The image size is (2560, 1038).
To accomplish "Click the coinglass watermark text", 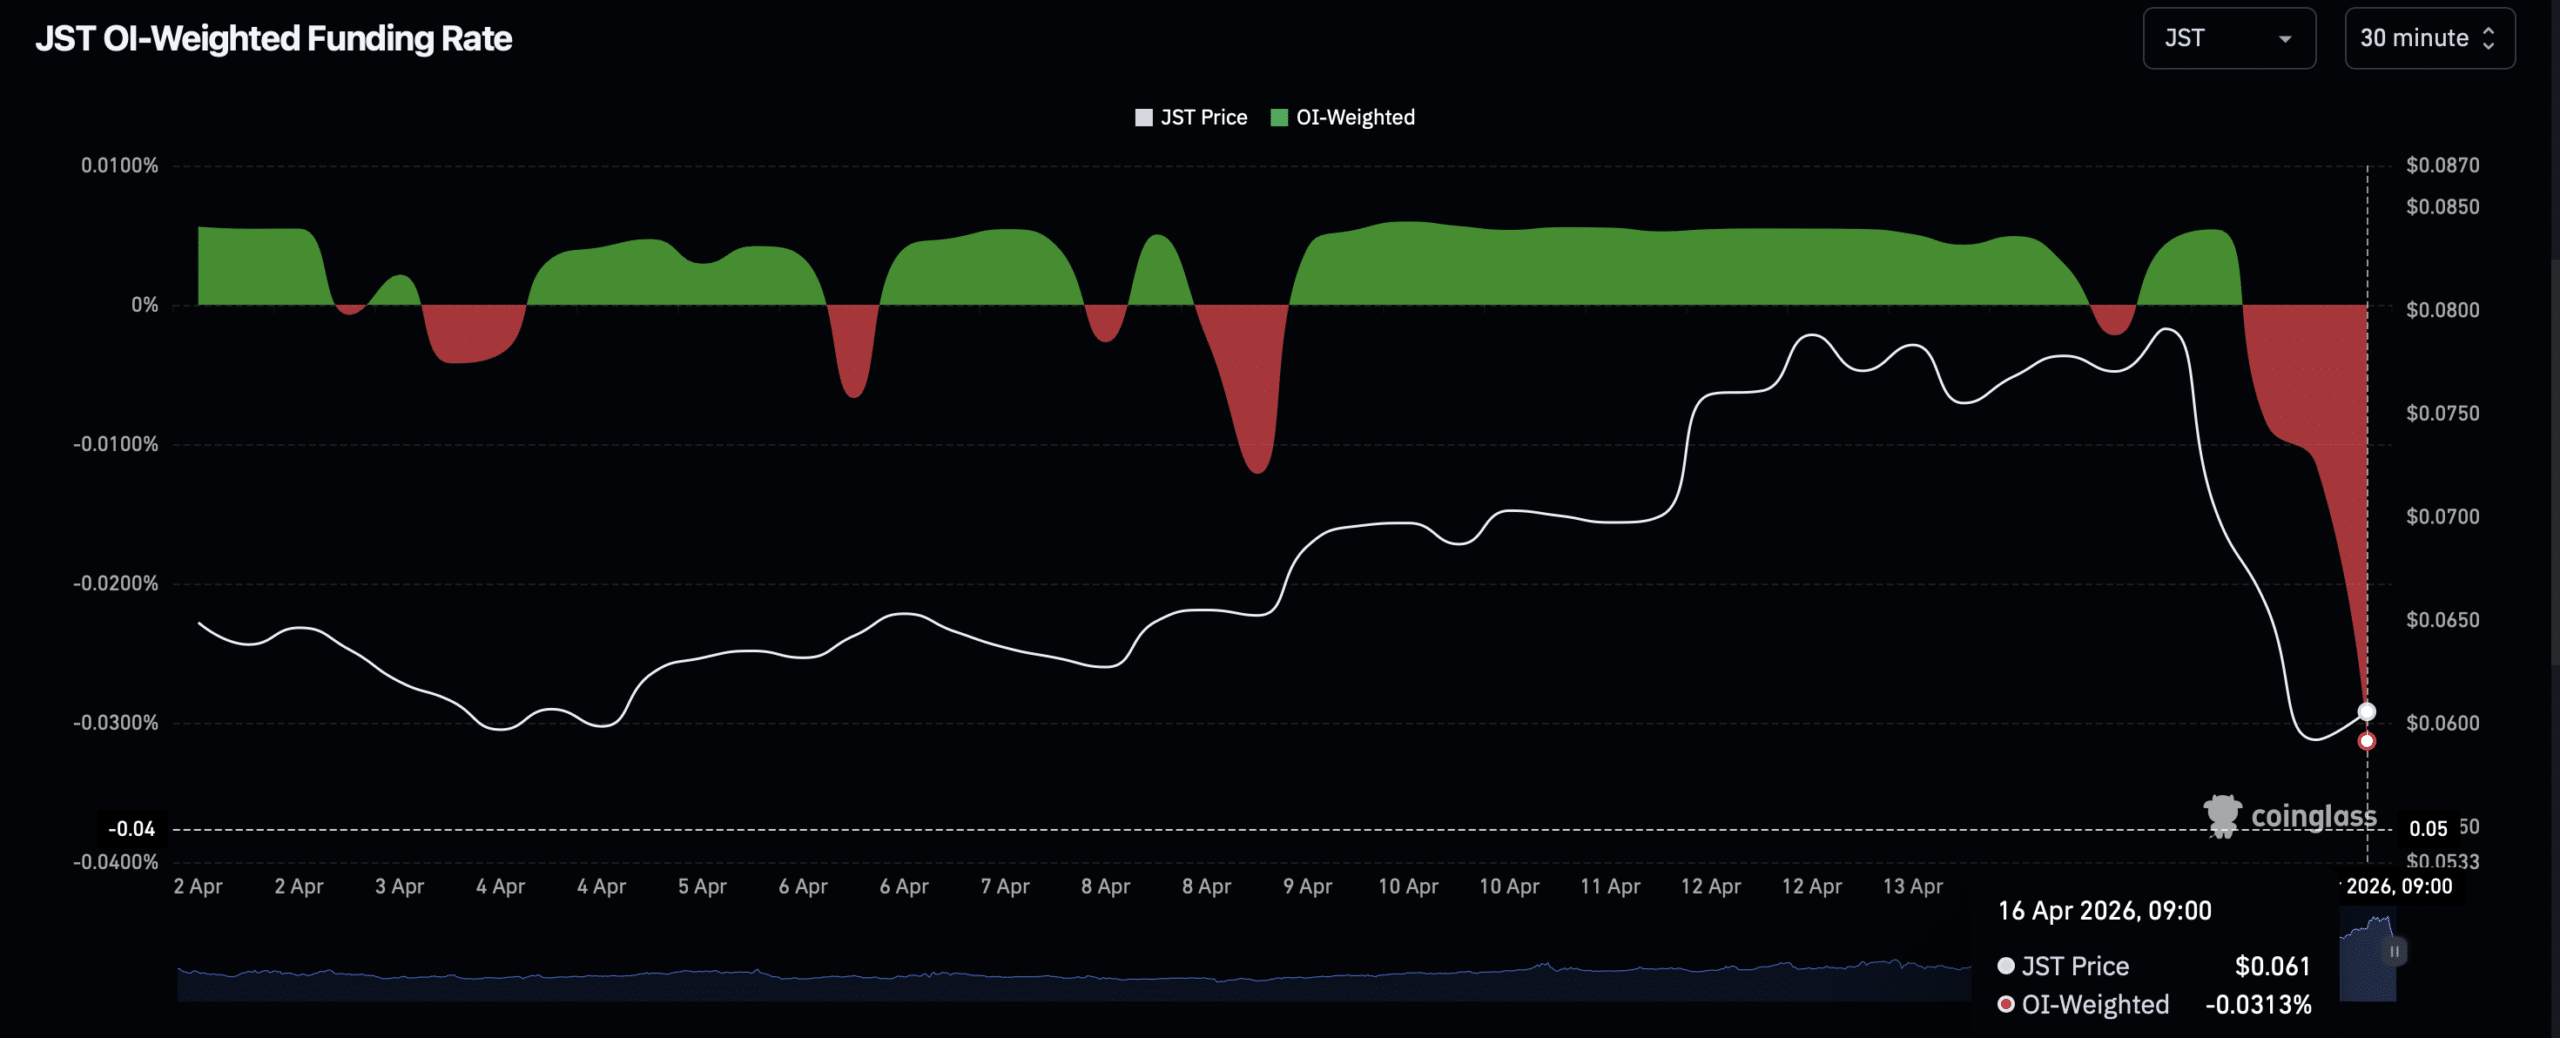I will [x=2313, y=816].
